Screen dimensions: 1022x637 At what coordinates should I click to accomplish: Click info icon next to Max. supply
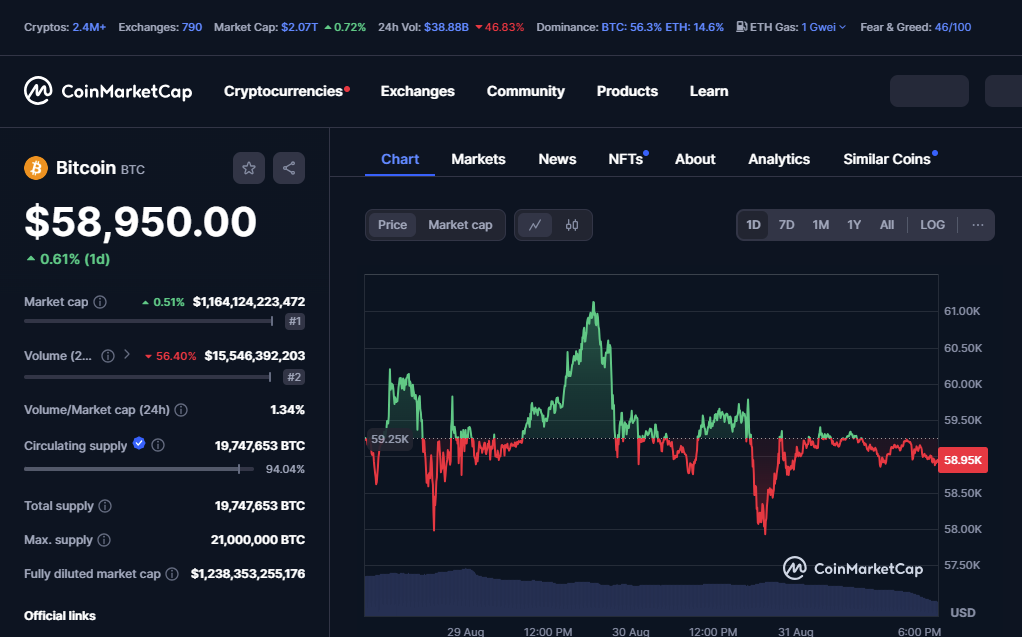104,540
